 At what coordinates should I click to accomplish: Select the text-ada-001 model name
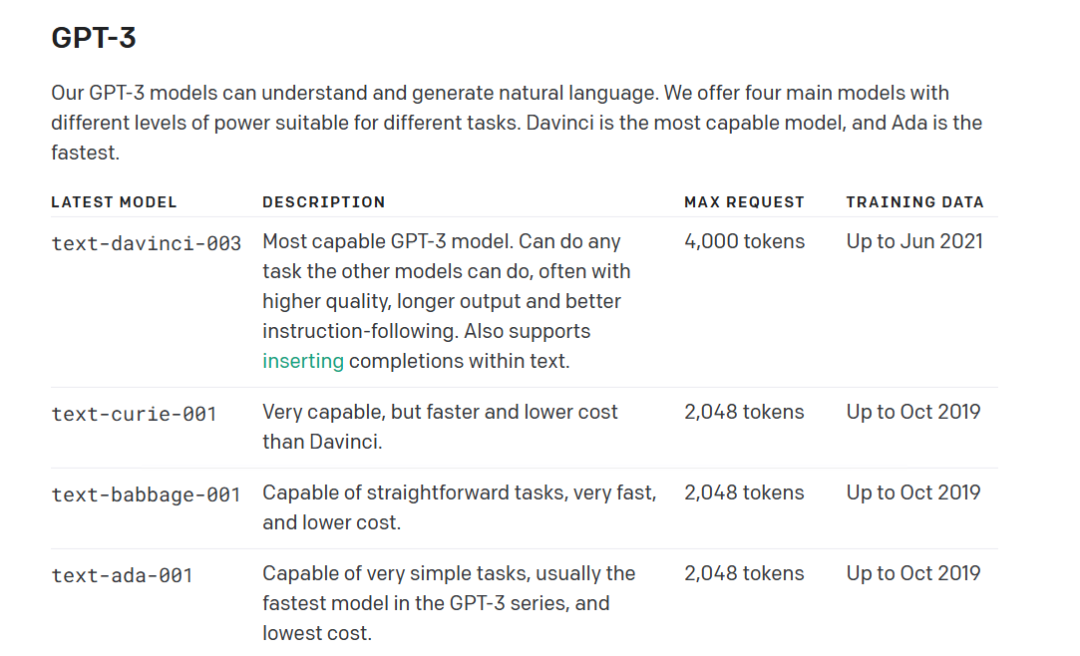tap(122, 575)
